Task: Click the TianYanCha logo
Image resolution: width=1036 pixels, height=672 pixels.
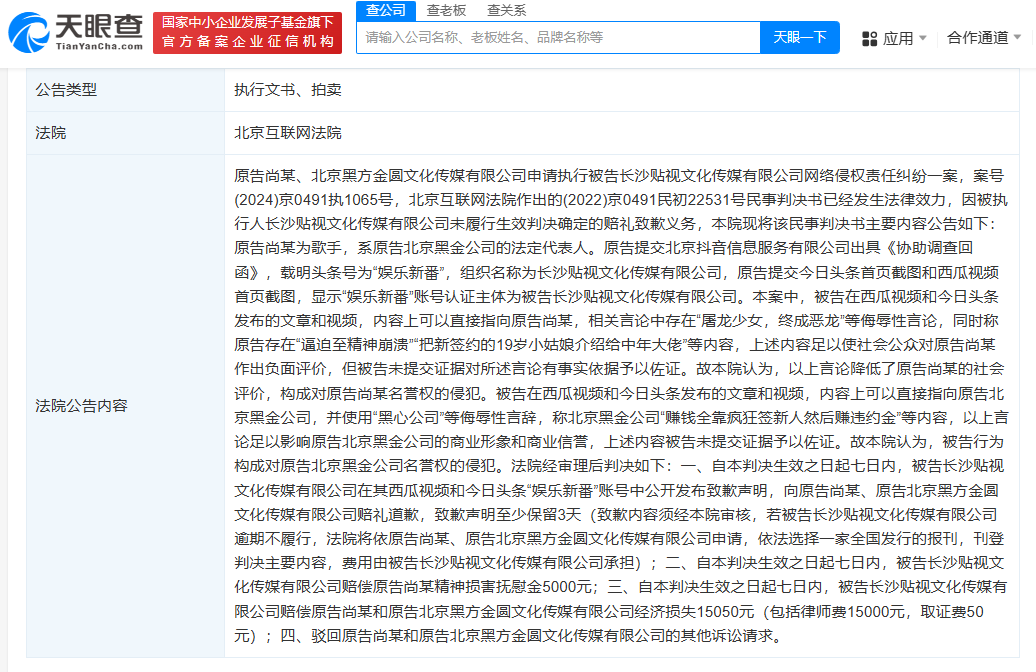Action: [x=75, y=32]
